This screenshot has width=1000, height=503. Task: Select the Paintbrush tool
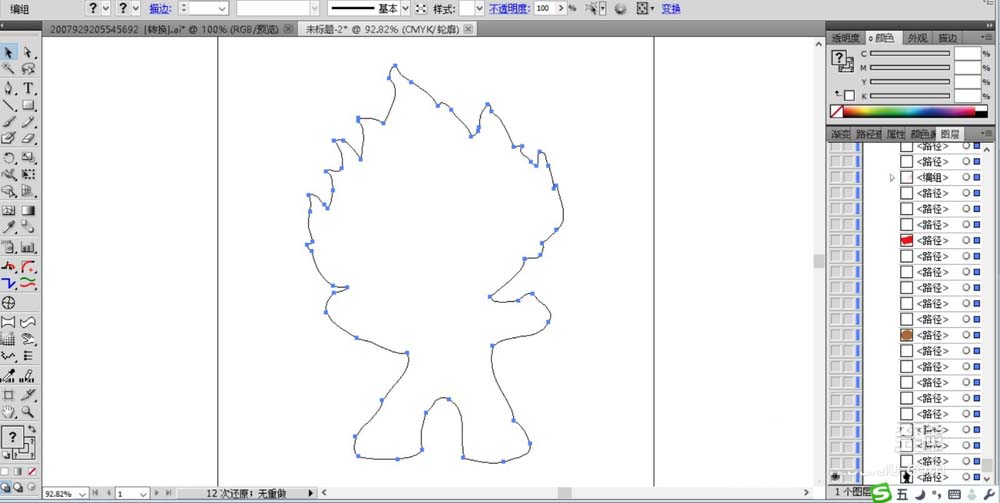point(9,122)
